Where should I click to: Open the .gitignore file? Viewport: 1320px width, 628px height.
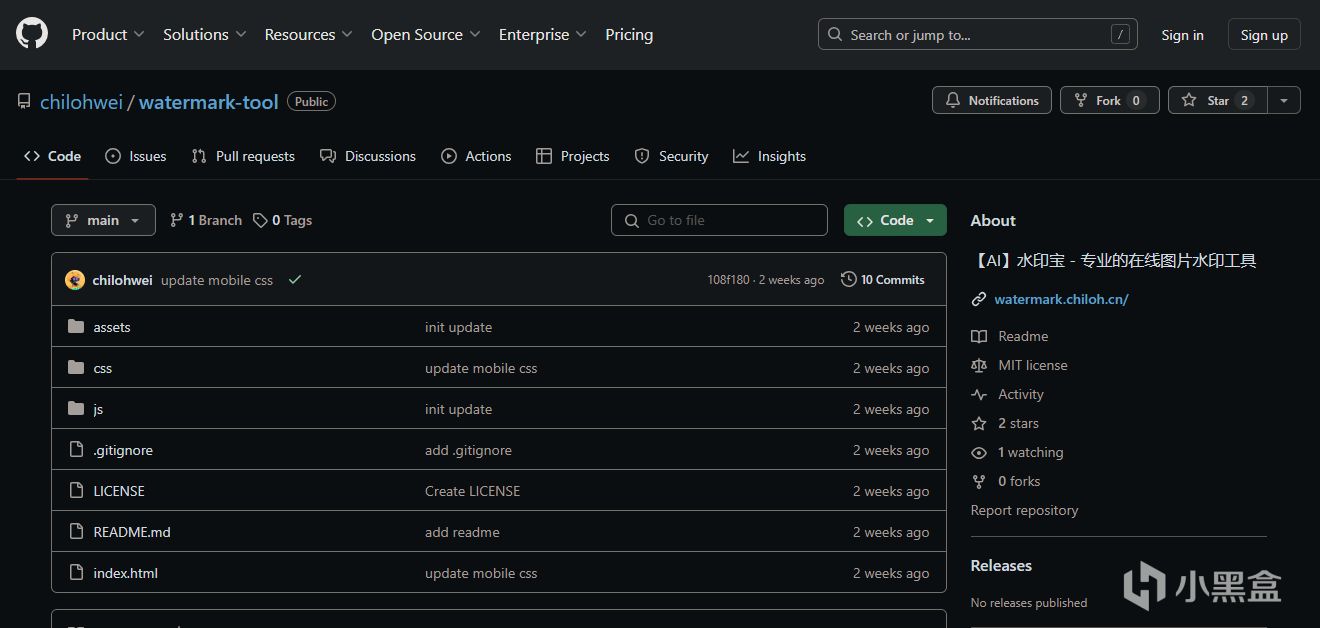click(x=123, y=450)
